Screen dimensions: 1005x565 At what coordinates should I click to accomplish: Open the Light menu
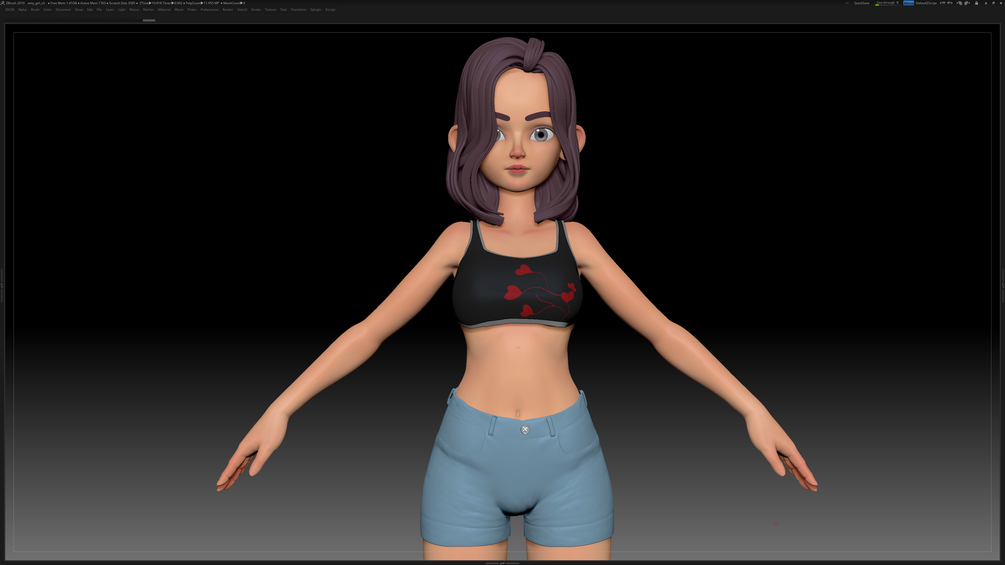coord(122,10)
